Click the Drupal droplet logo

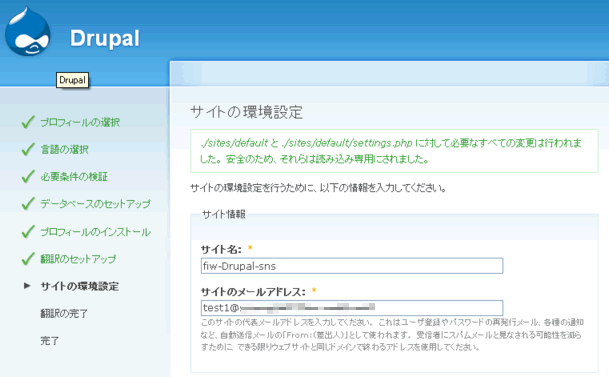coord(28,31)
